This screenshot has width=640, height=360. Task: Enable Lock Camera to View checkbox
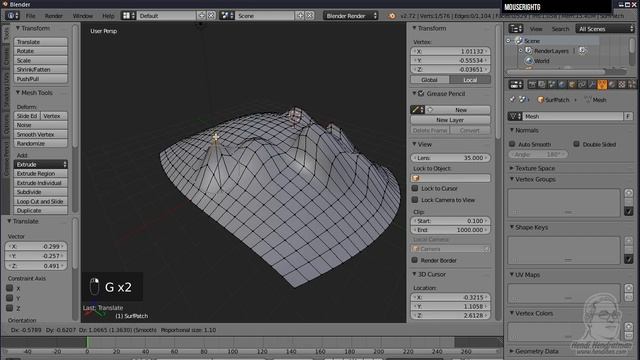(415, 200)
